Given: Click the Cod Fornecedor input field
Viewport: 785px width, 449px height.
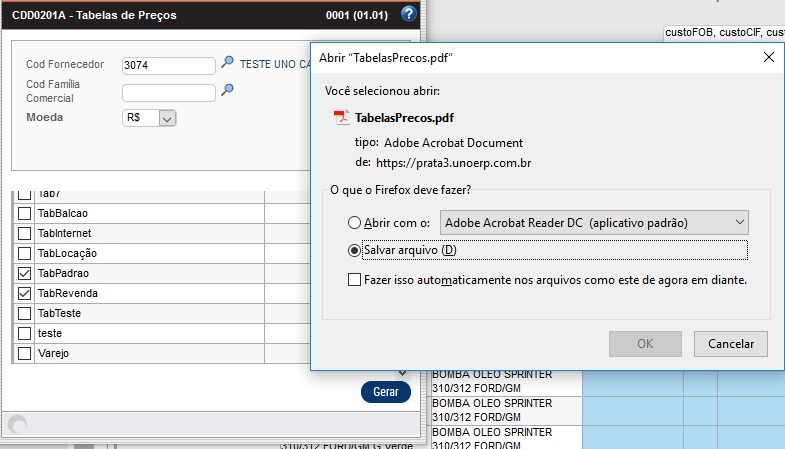Looking at the screenshot, I should (168, 65).
